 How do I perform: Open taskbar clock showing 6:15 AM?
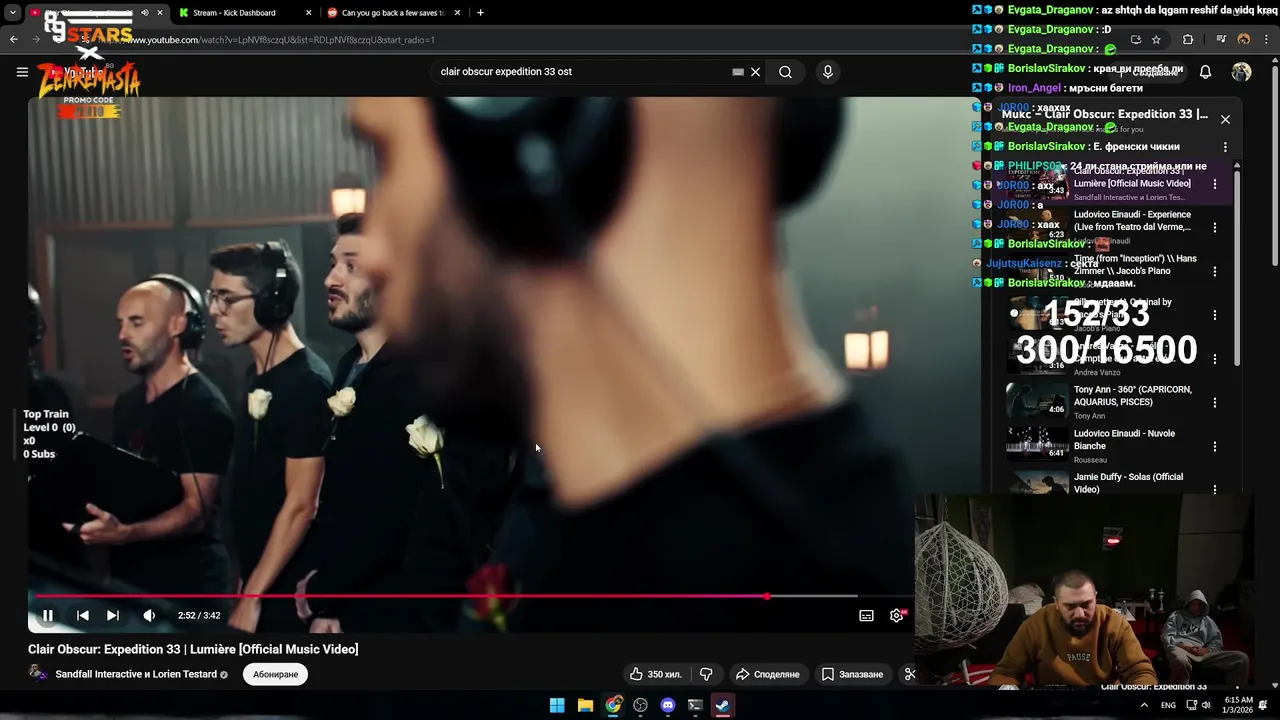[1238, 705]
